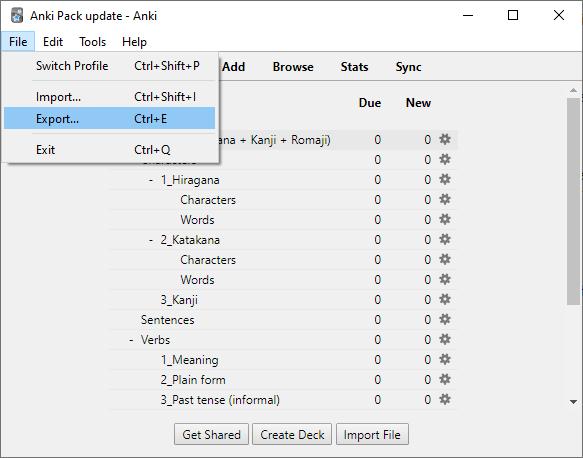Collapse the Verbs deck
This screenshot has width=583, height=458.
(x=131, y=340)
